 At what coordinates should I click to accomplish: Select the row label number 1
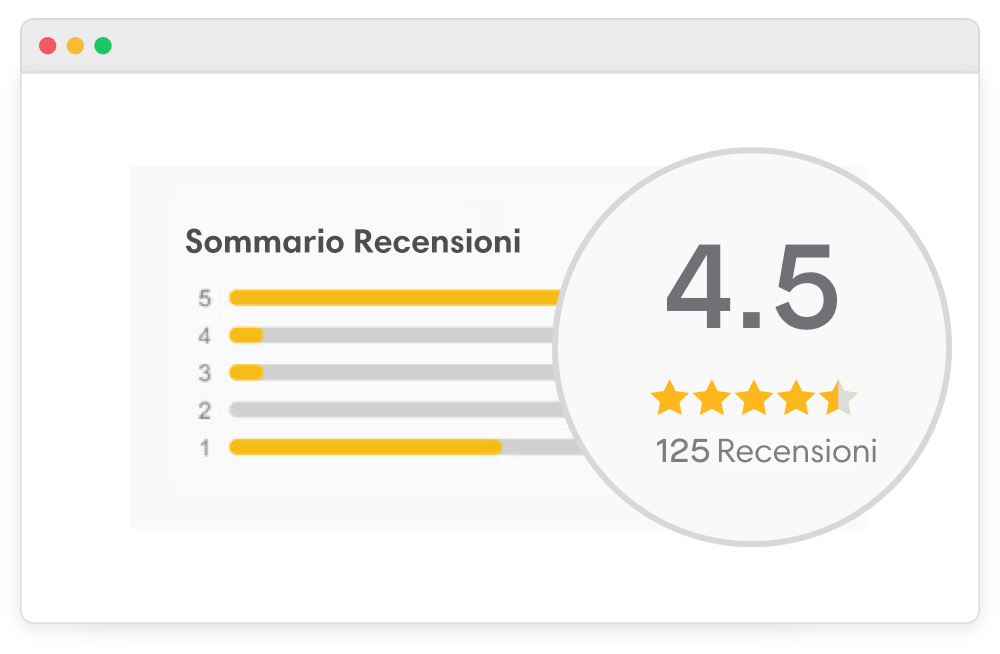click(x=205, y=448)
